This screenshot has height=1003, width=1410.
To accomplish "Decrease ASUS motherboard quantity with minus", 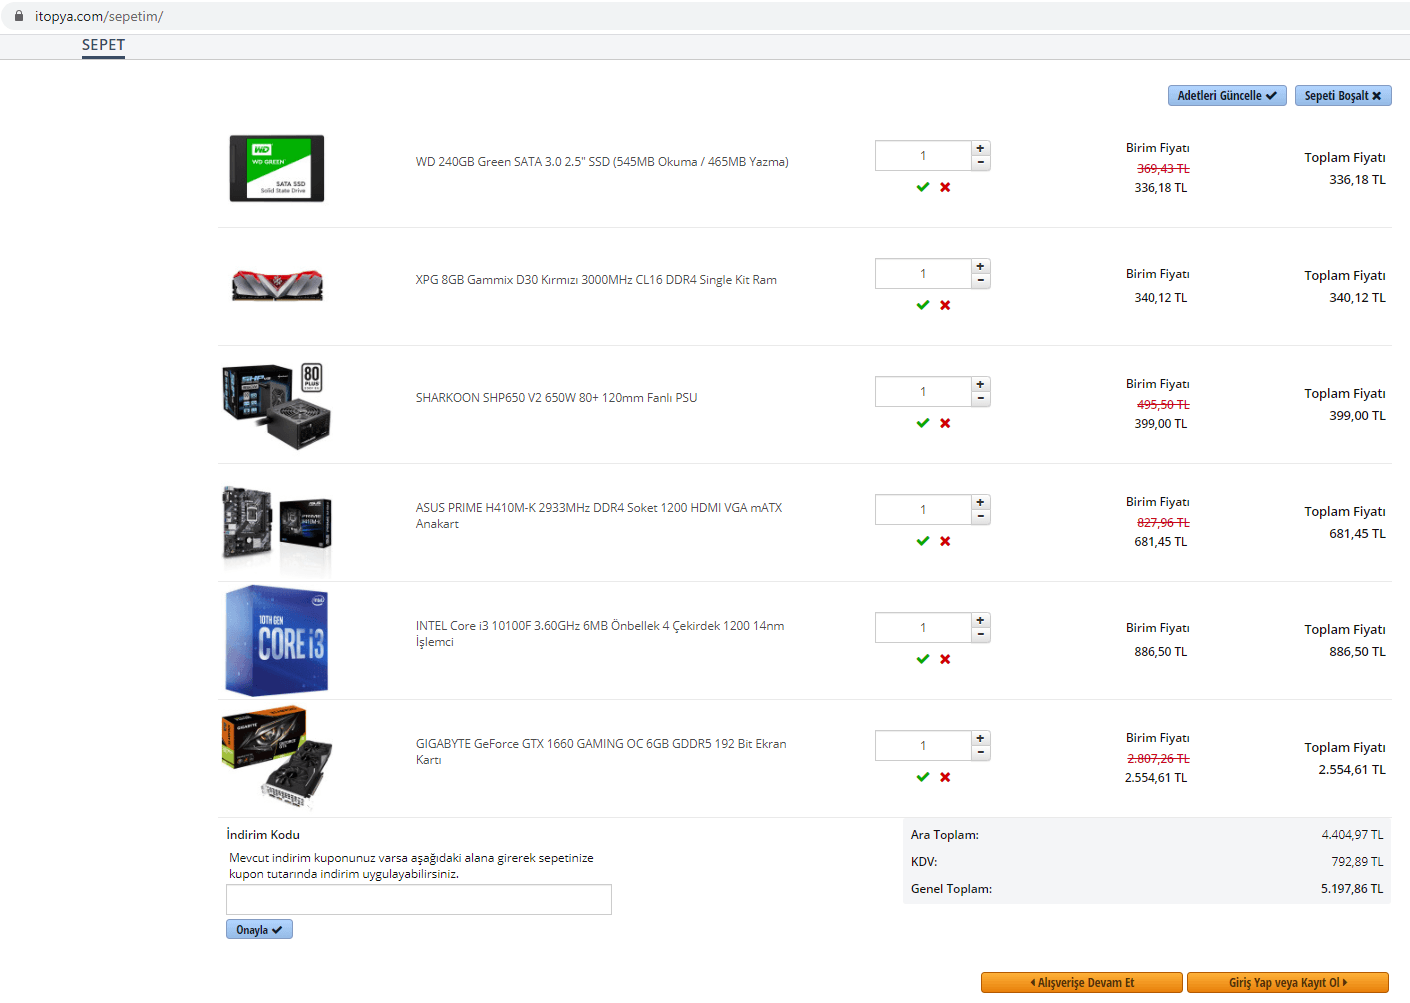I will tap(981, 516).
